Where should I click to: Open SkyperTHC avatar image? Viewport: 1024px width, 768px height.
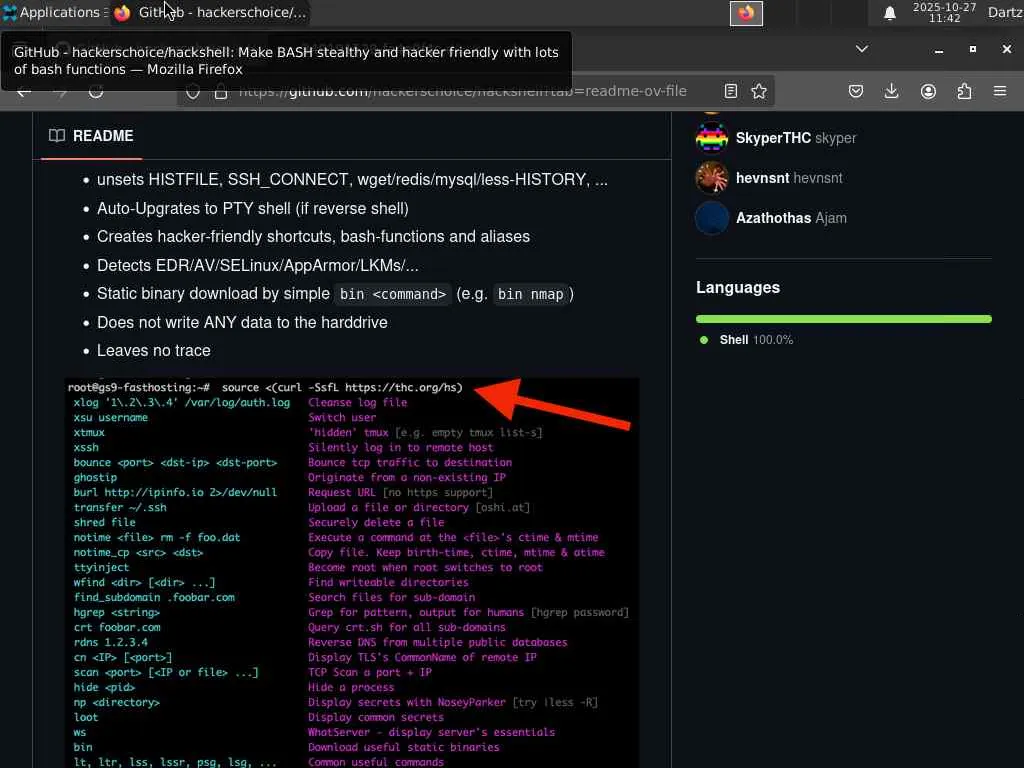(x=712, y=138)
